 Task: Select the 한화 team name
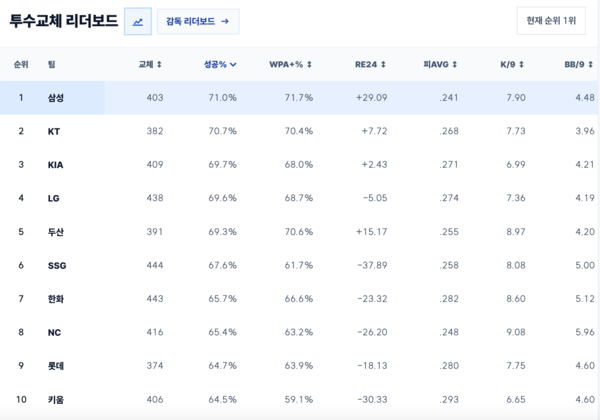pos(55,299)
